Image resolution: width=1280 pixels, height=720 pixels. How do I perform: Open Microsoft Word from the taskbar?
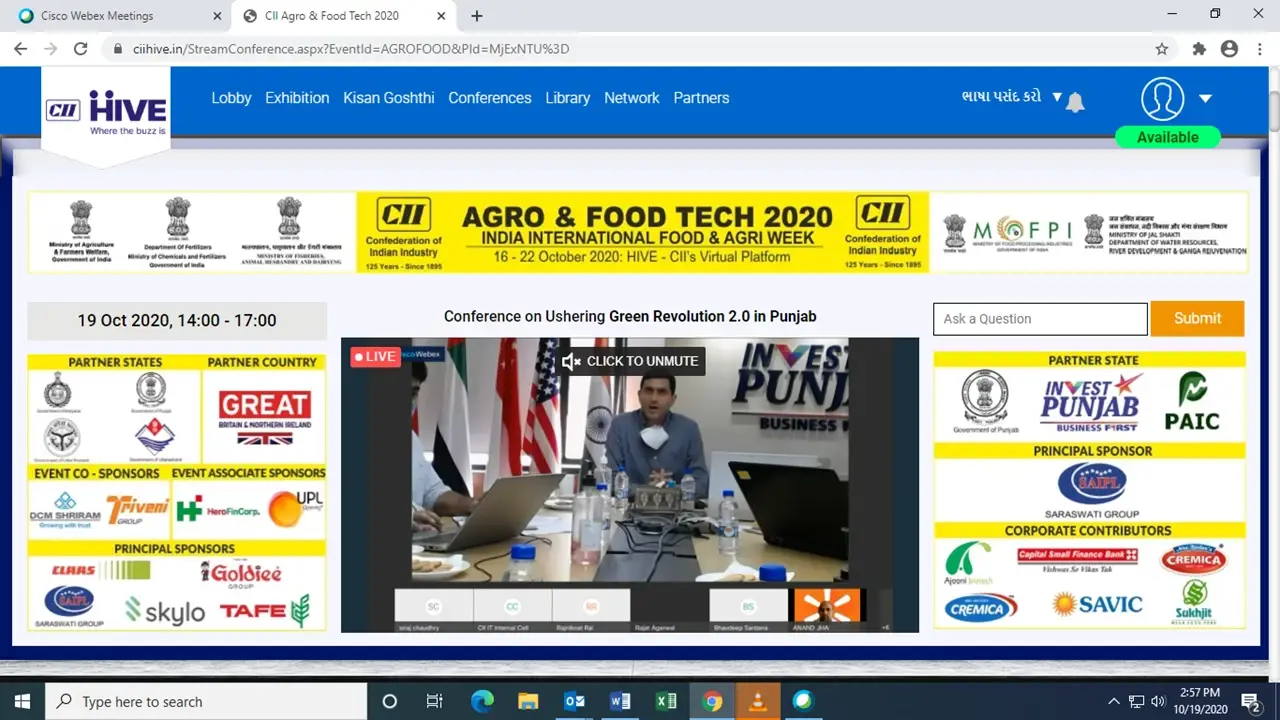(620, 701)
